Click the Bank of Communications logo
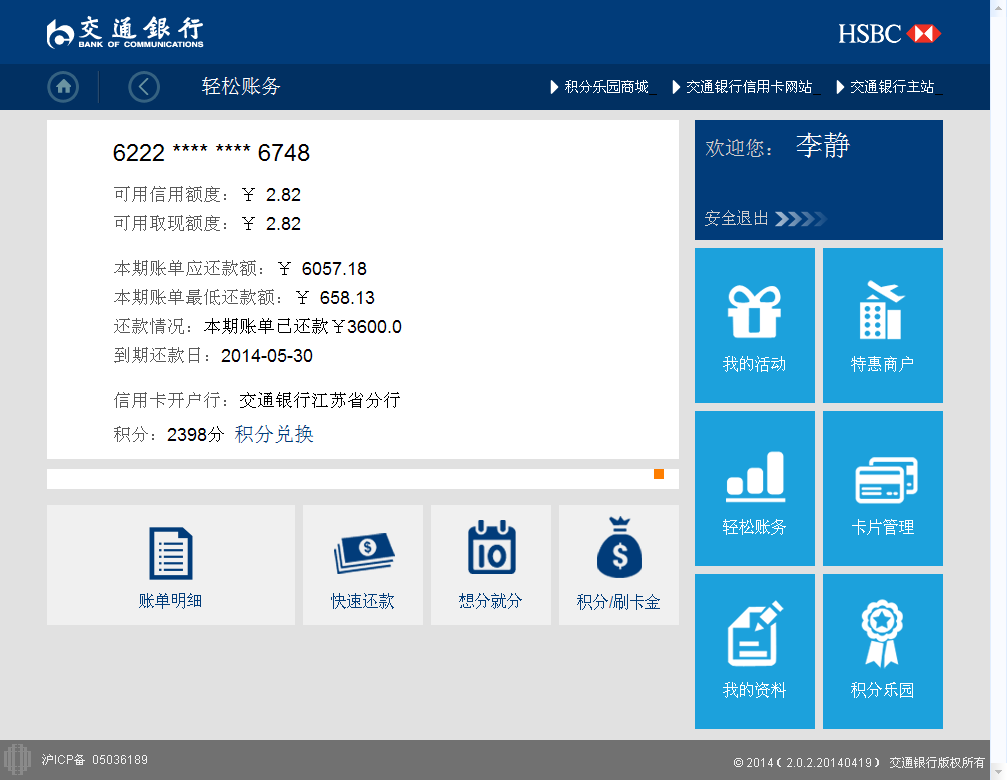The height and width of the screenshot is (780, 1007). coord(125,32)
